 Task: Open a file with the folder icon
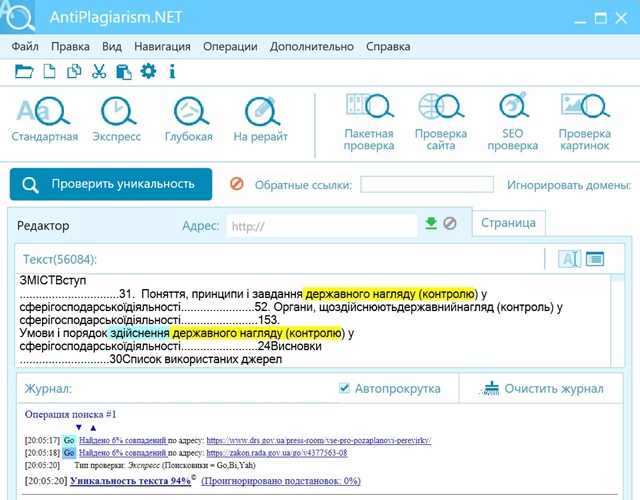[x=24, y=71]
